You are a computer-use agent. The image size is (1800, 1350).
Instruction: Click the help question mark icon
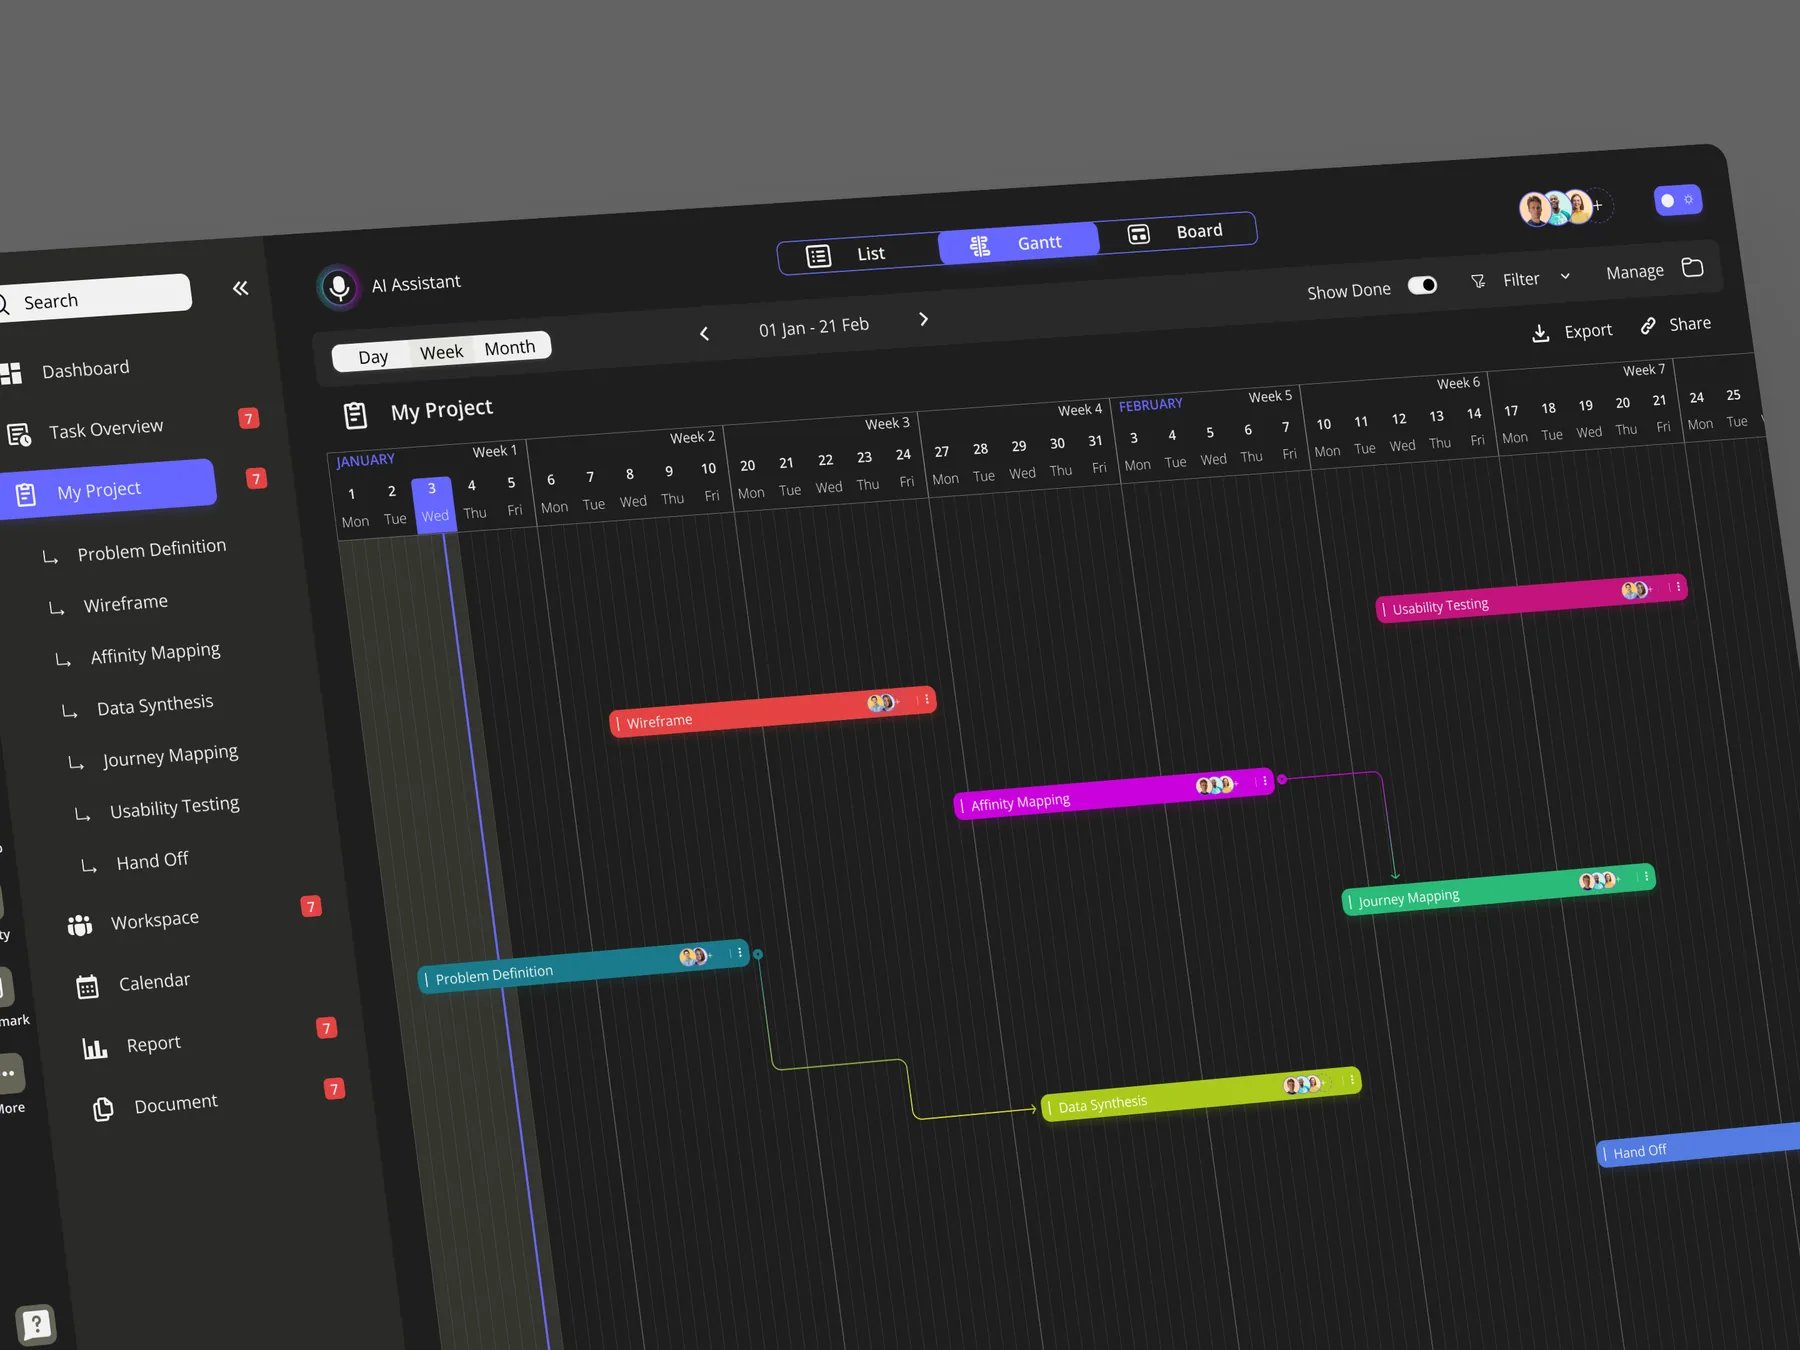36,1325
